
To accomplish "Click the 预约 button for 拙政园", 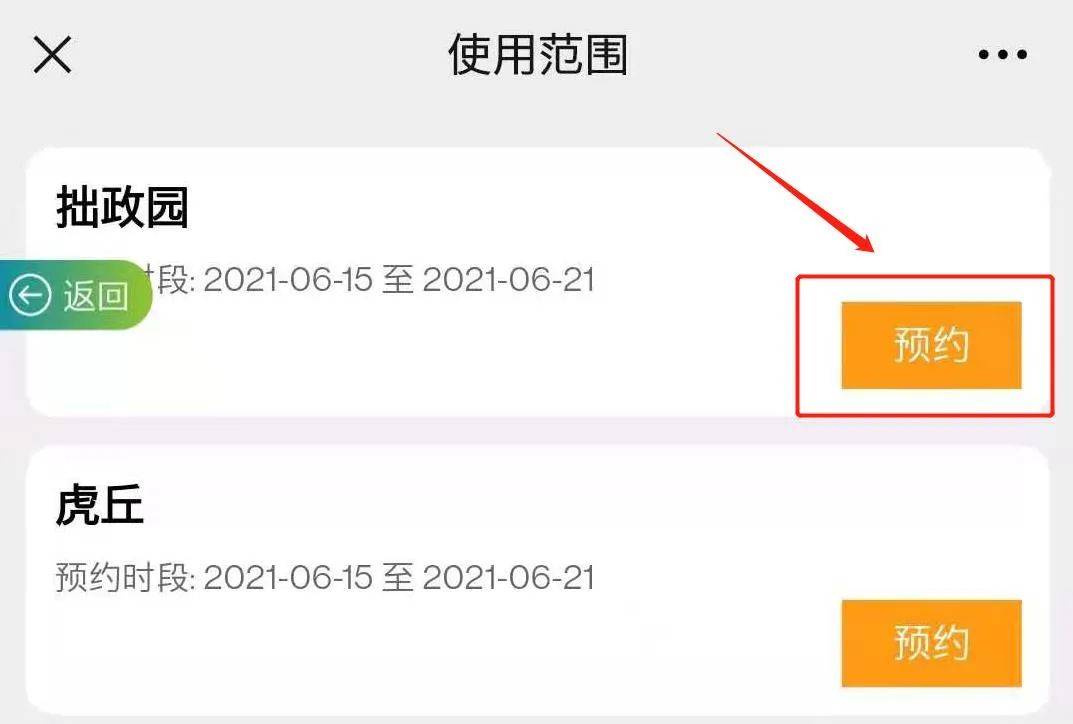I will click(x=931, y=345).
